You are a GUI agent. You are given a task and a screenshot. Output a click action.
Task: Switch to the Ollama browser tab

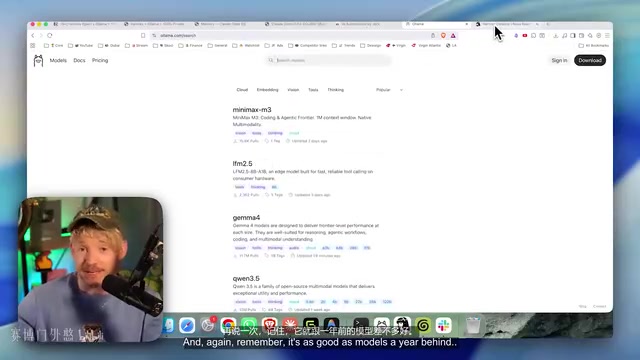435,24
